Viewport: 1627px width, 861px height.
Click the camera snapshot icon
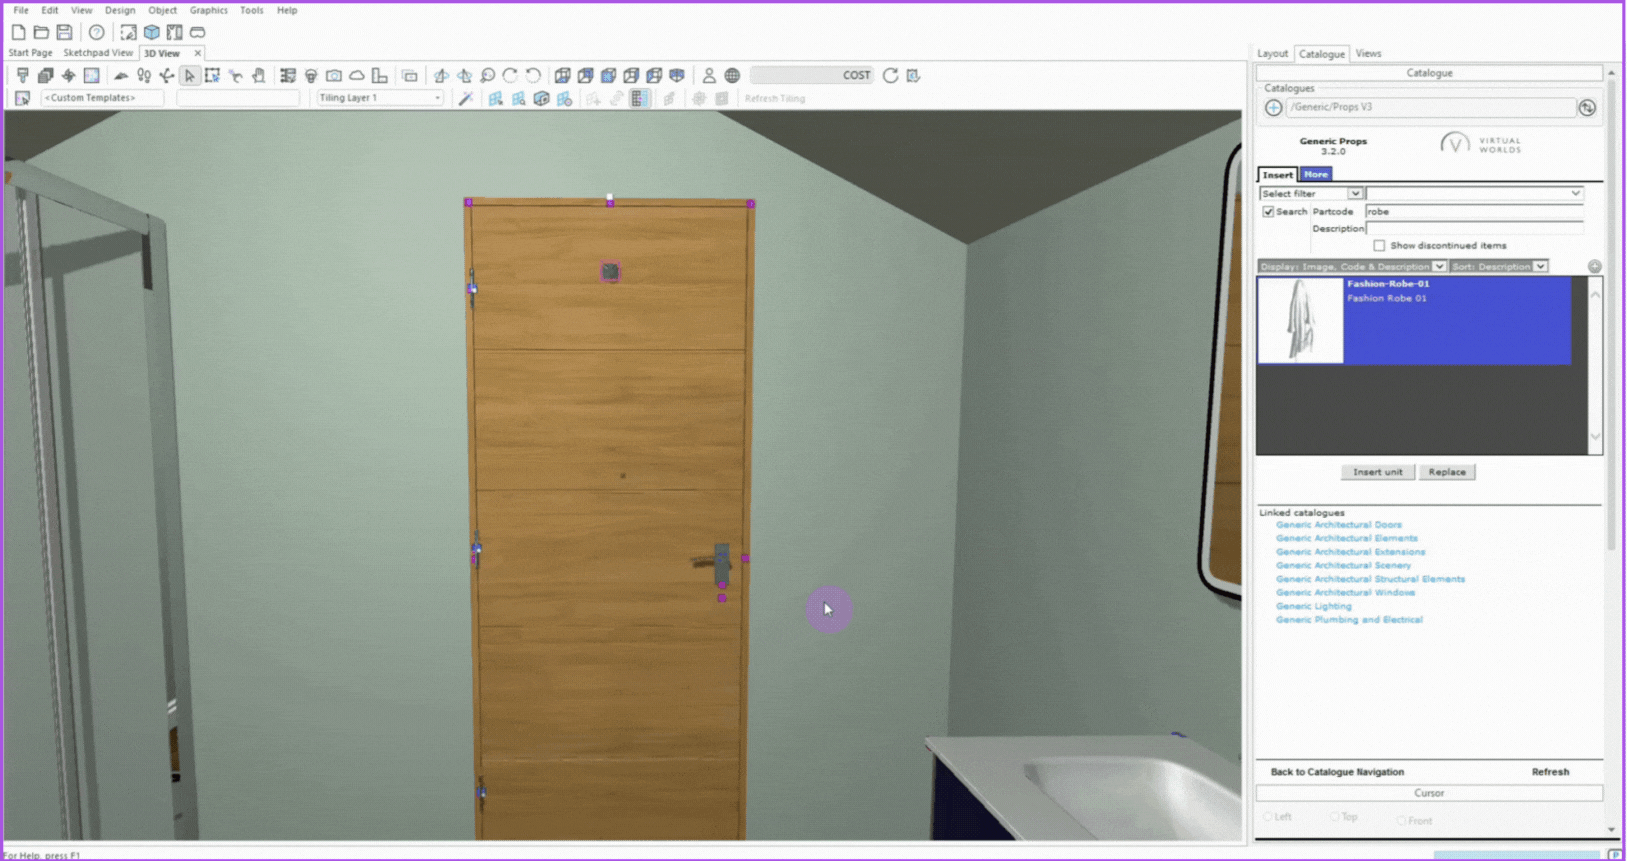tap(334, 75)
